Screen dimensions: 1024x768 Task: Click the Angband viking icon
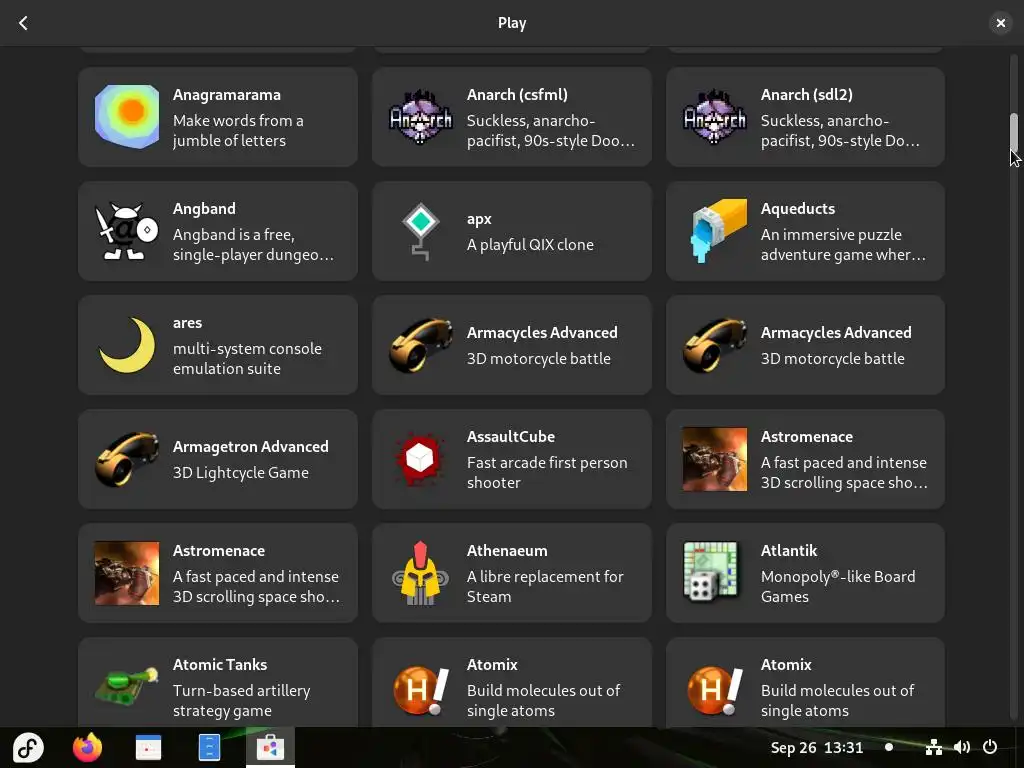127,231
